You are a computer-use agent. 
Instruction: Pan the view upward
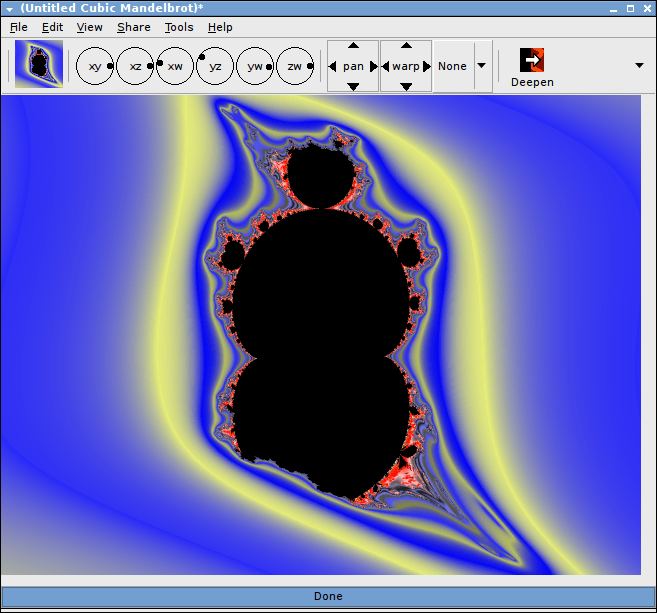tap(353, 46)
